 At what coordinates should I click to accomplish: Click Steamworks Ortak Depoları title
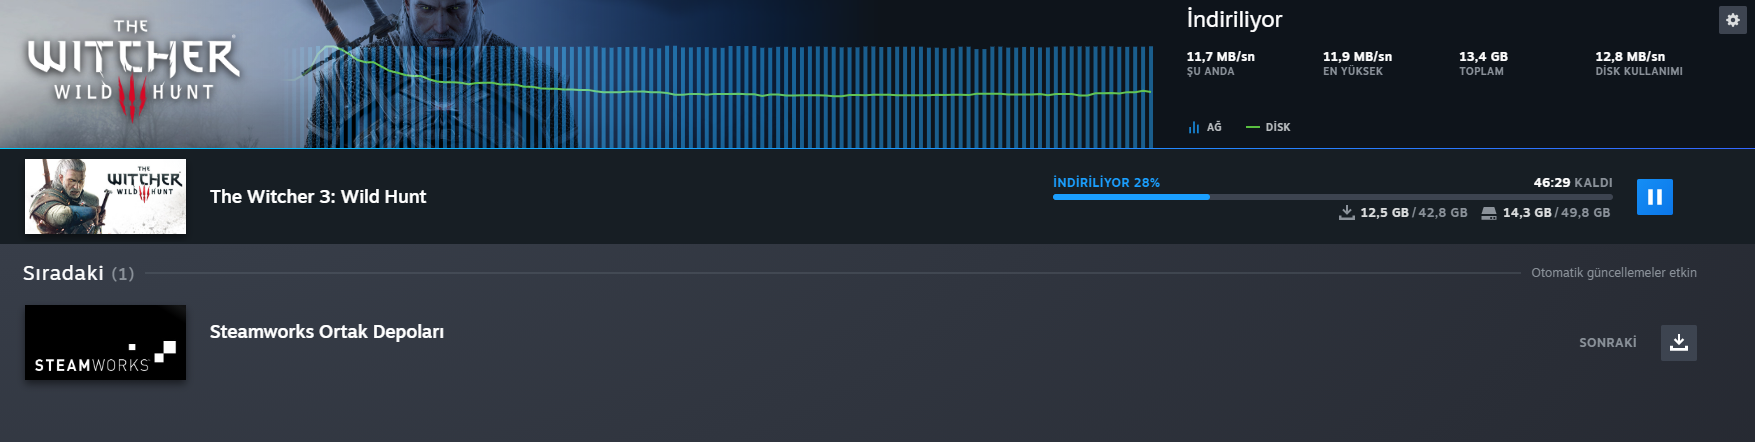(327, 332)
